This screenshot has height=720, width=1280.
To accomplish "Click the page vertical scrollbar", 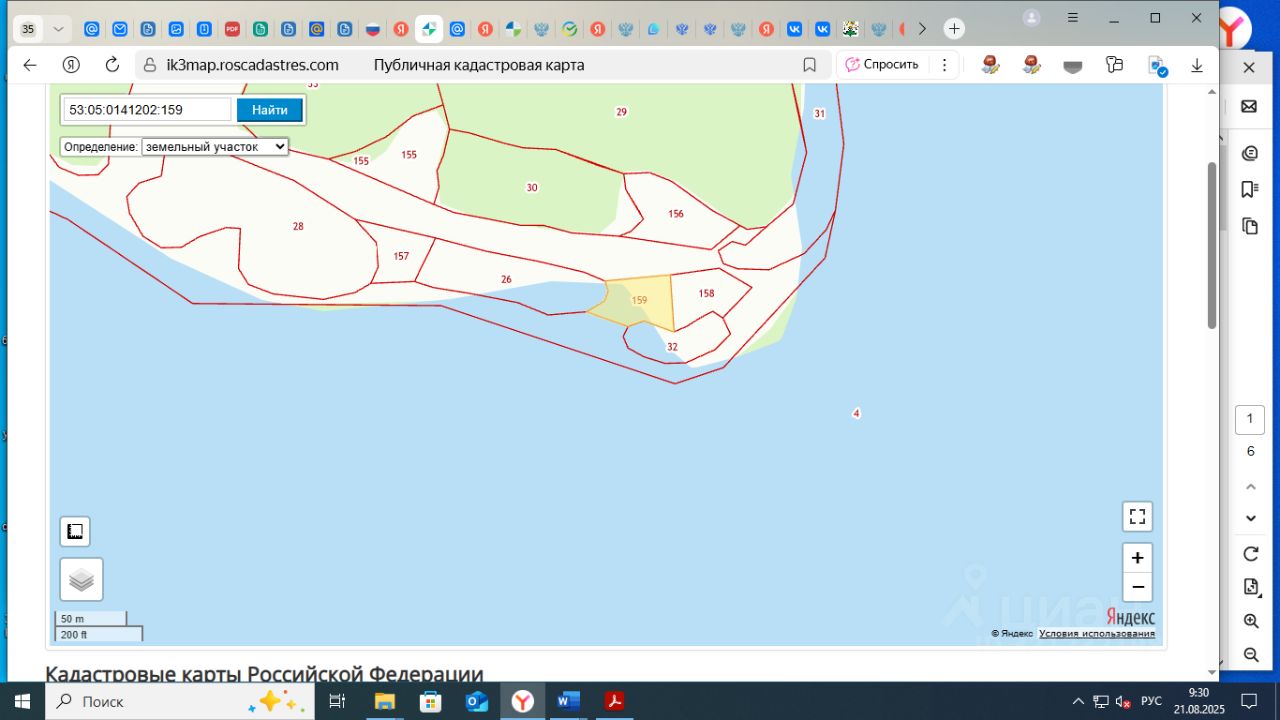I will [x=1212, y=245].
